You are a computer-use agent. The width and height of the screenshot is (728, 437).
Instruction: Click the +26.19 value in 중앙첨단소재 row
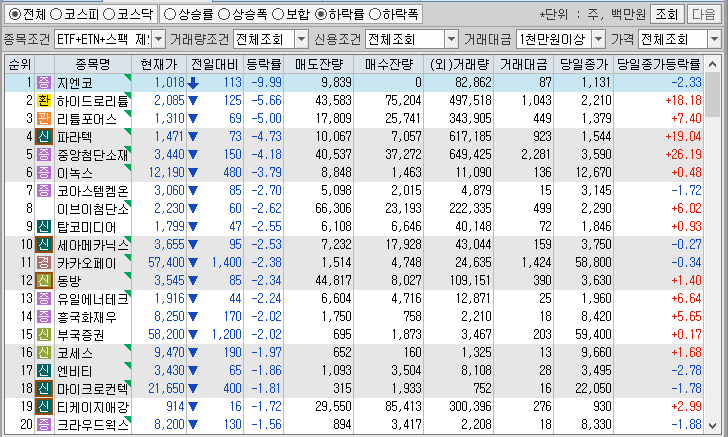683,154
